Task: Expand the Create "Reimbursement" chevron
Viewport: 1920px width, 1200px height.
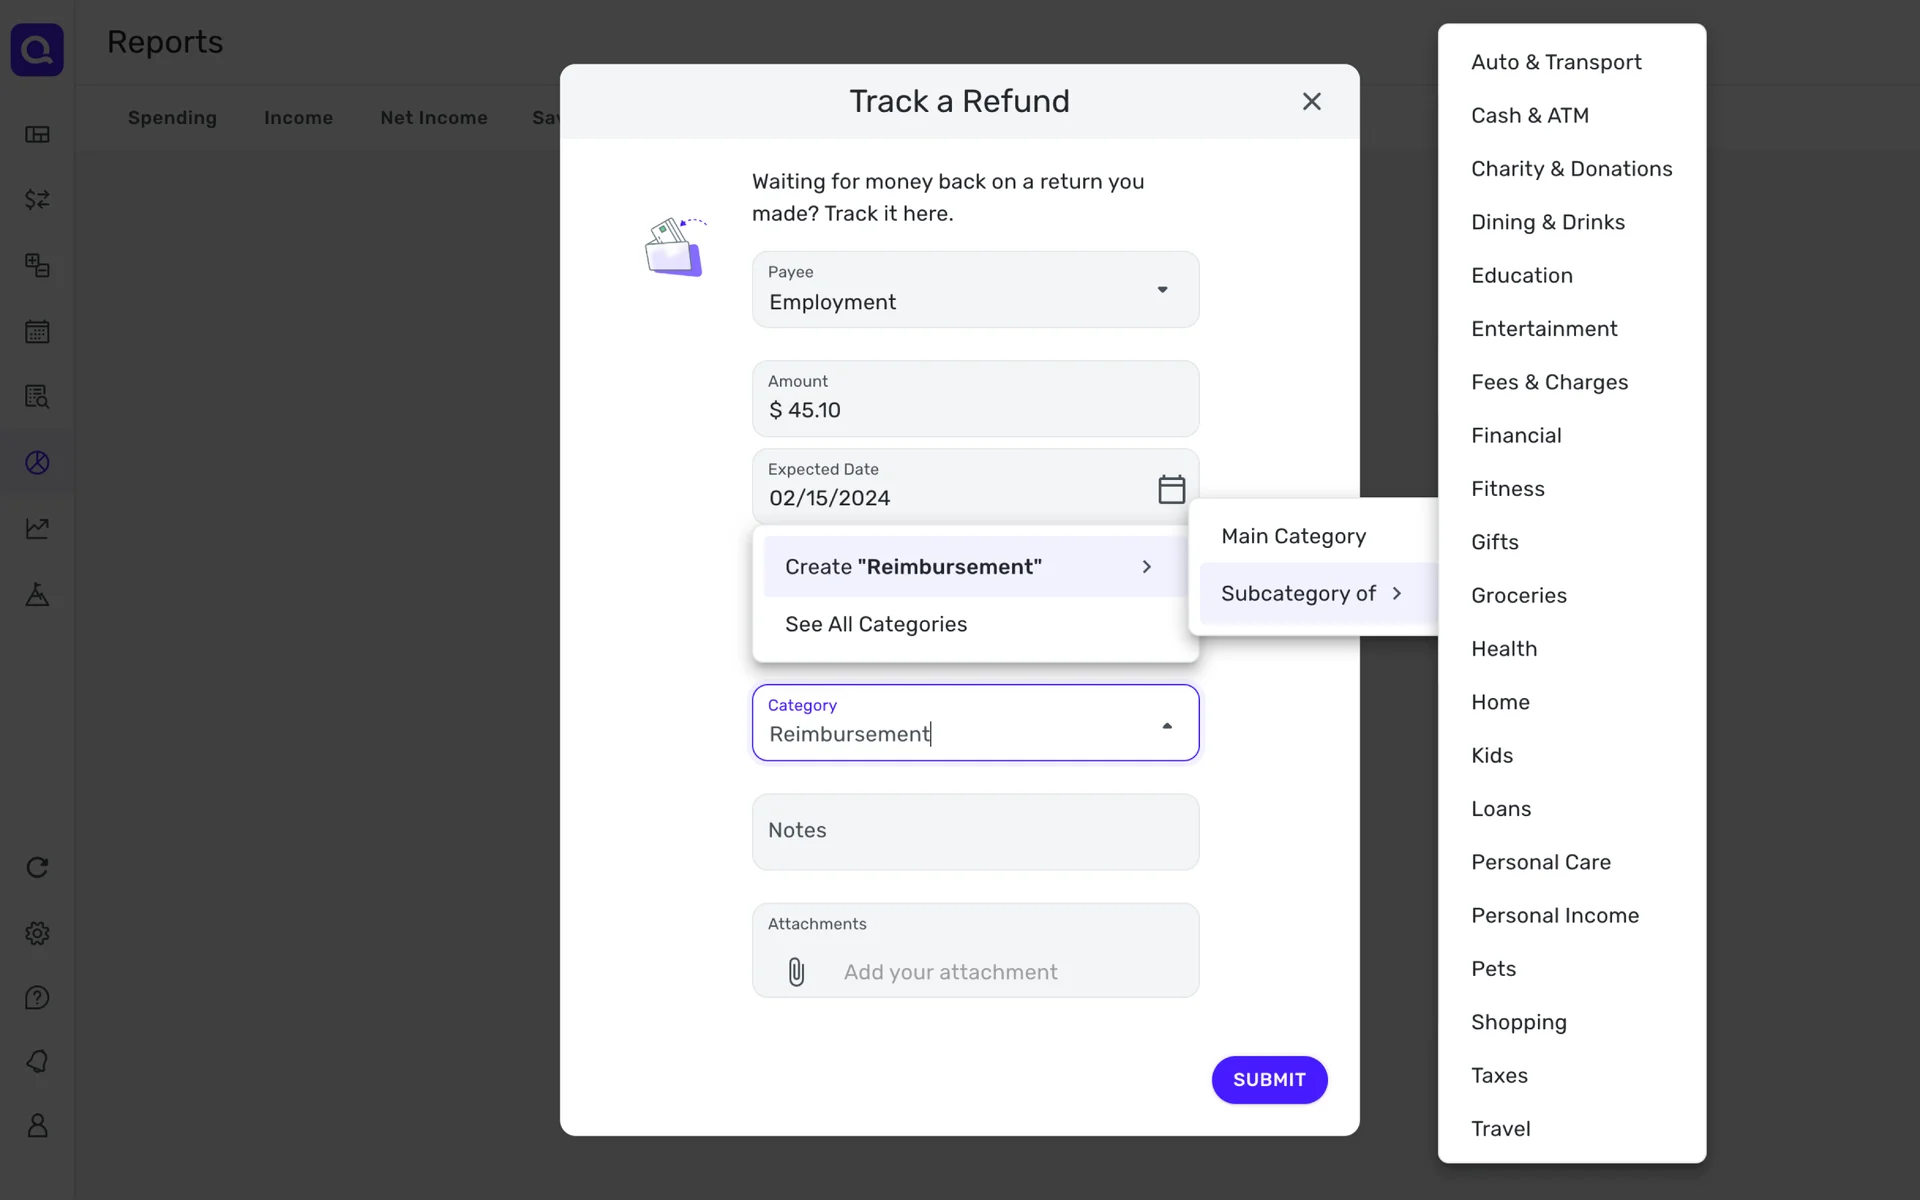Action: coord(1146,567)
